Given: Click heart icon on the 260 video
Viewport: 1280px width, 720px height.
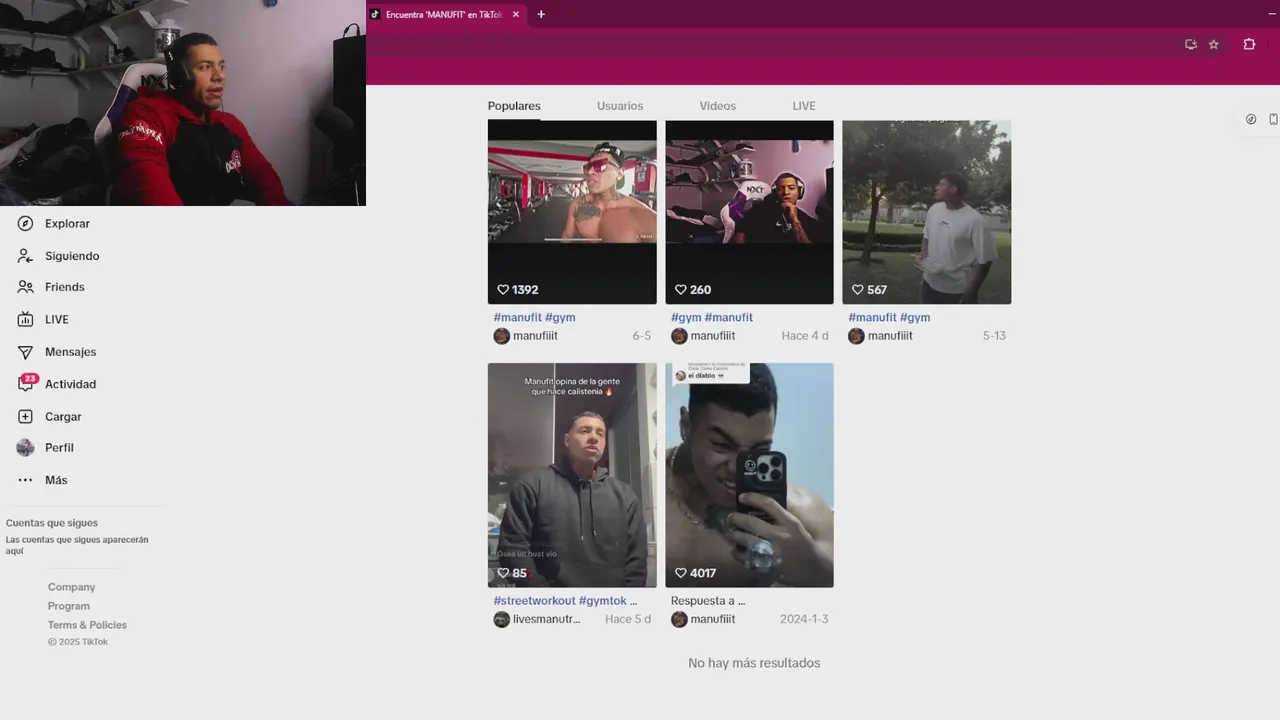Looking at the screenshot, I should tap(681, 290).
